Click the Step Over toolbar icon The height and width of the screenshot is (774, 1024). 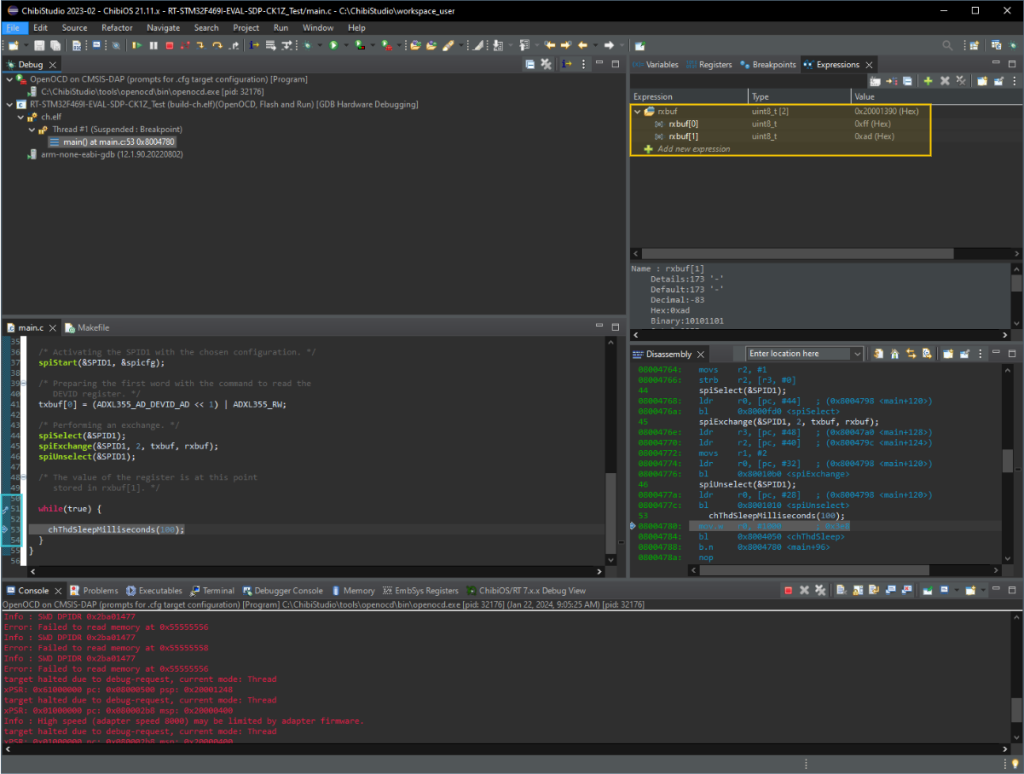tap(217, 45)
